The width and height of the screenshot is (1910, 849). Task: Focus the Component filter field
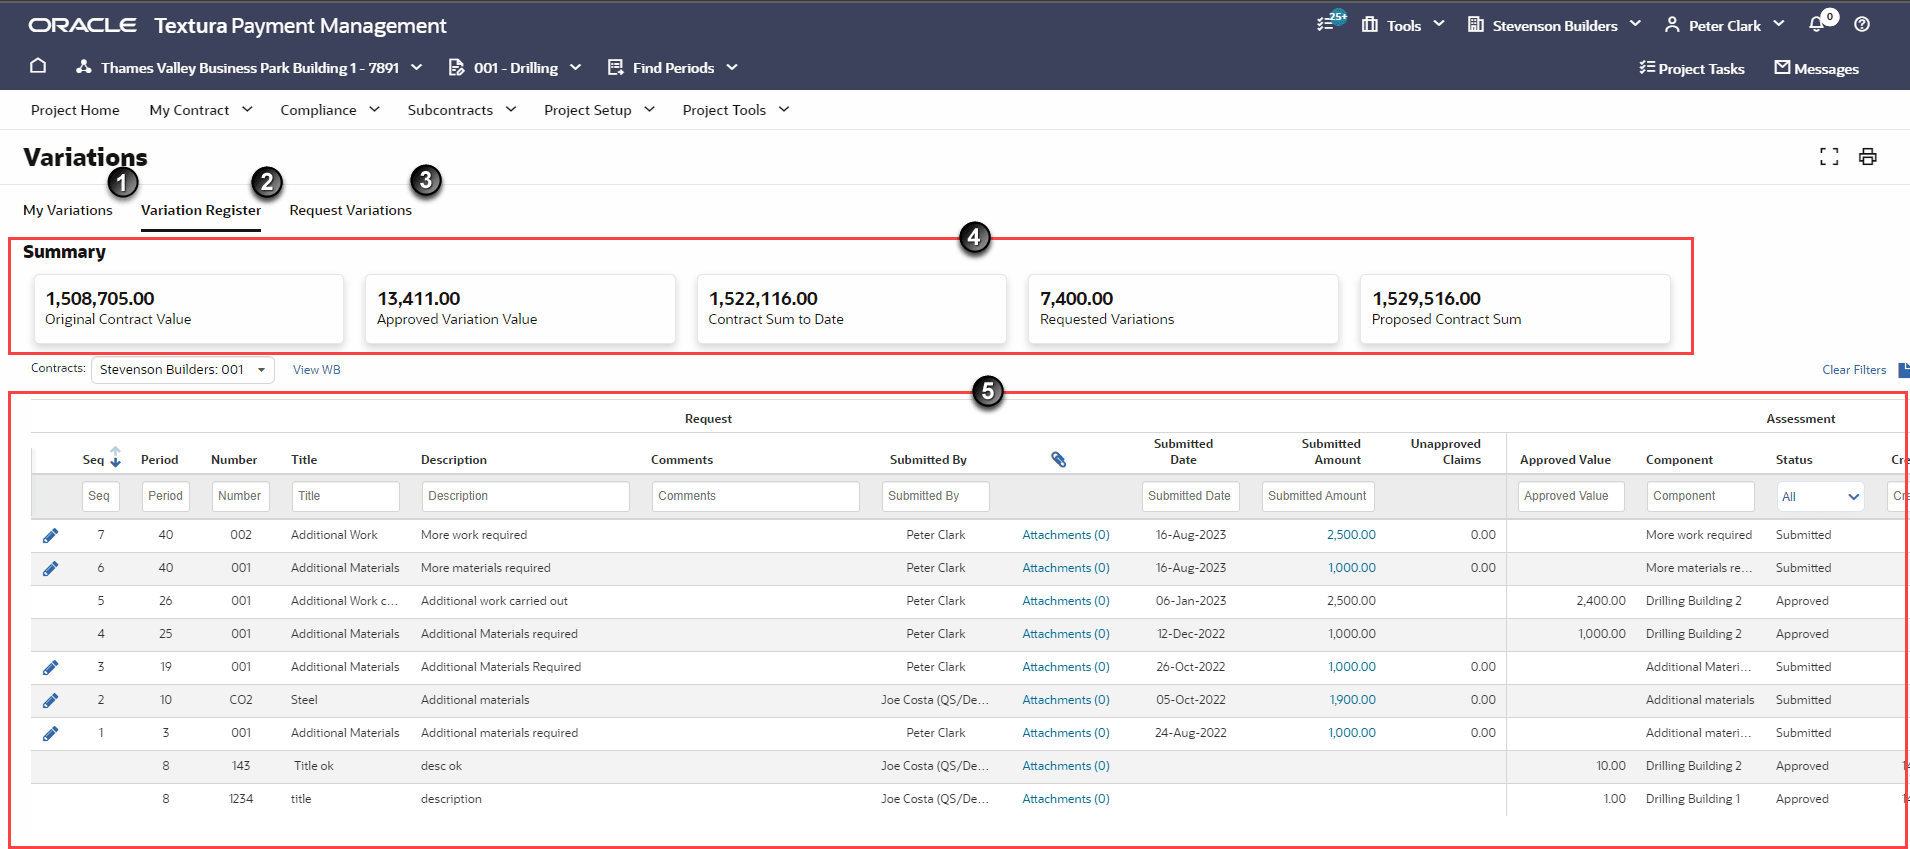(x=1700, y=496)
